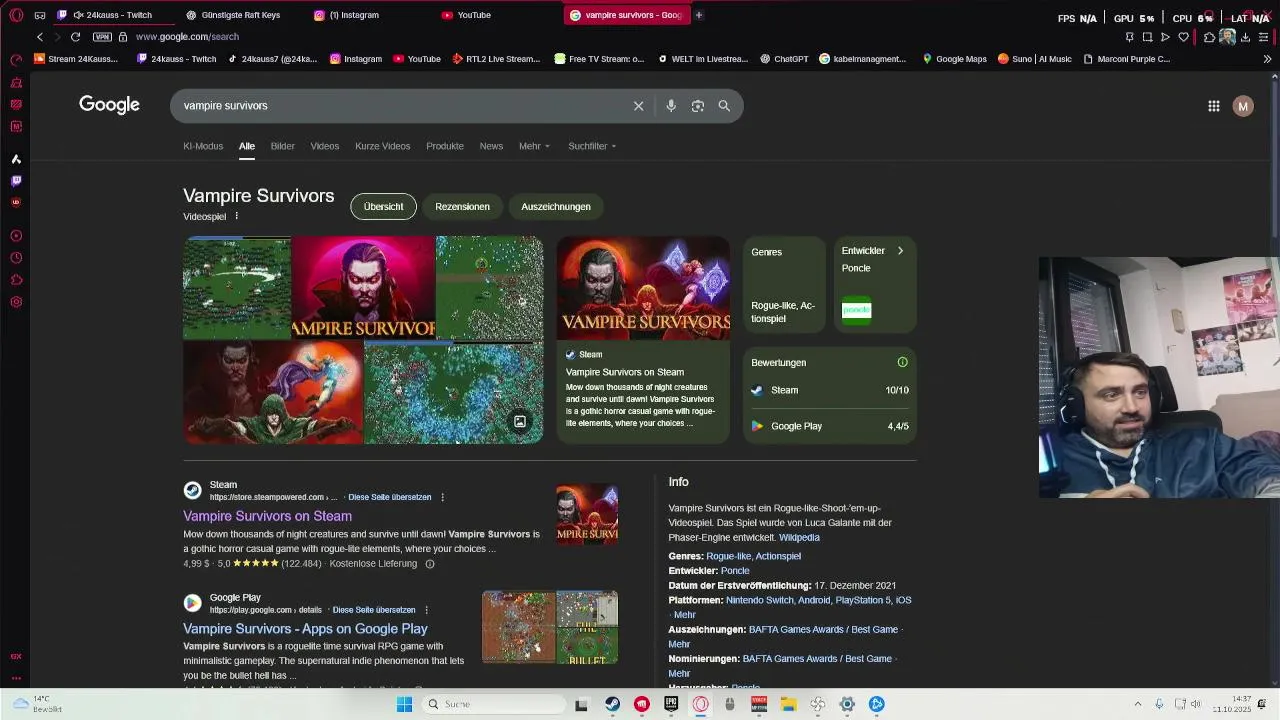The image size is (1280, 720).
Task: Expand bookmarks bar overflow chevron
Action: 1267,59
